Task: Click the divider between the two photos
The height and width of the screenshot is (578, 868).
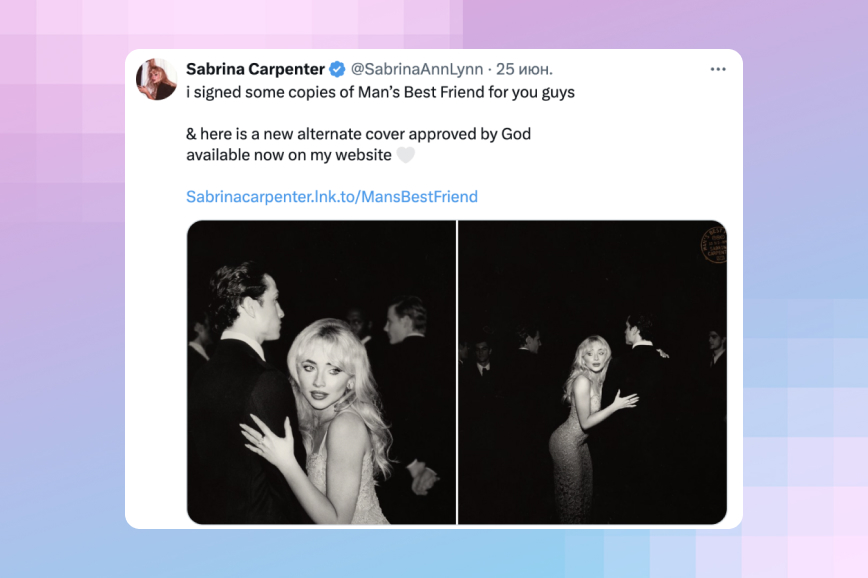Action: (457, 372)
